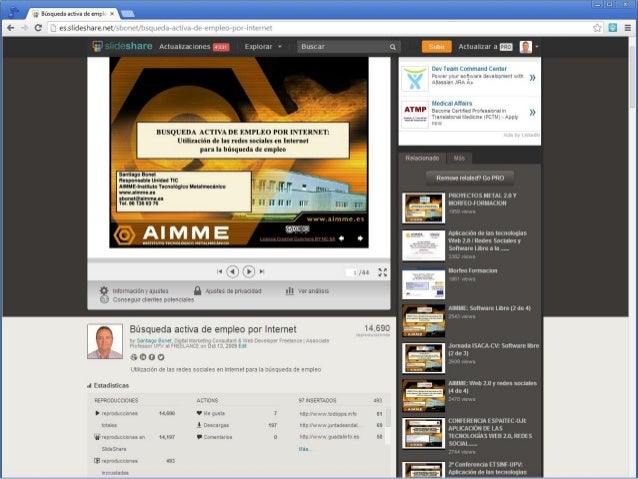
Task: Click Conseguir clientes potenciales
Action: coord(153,300)
